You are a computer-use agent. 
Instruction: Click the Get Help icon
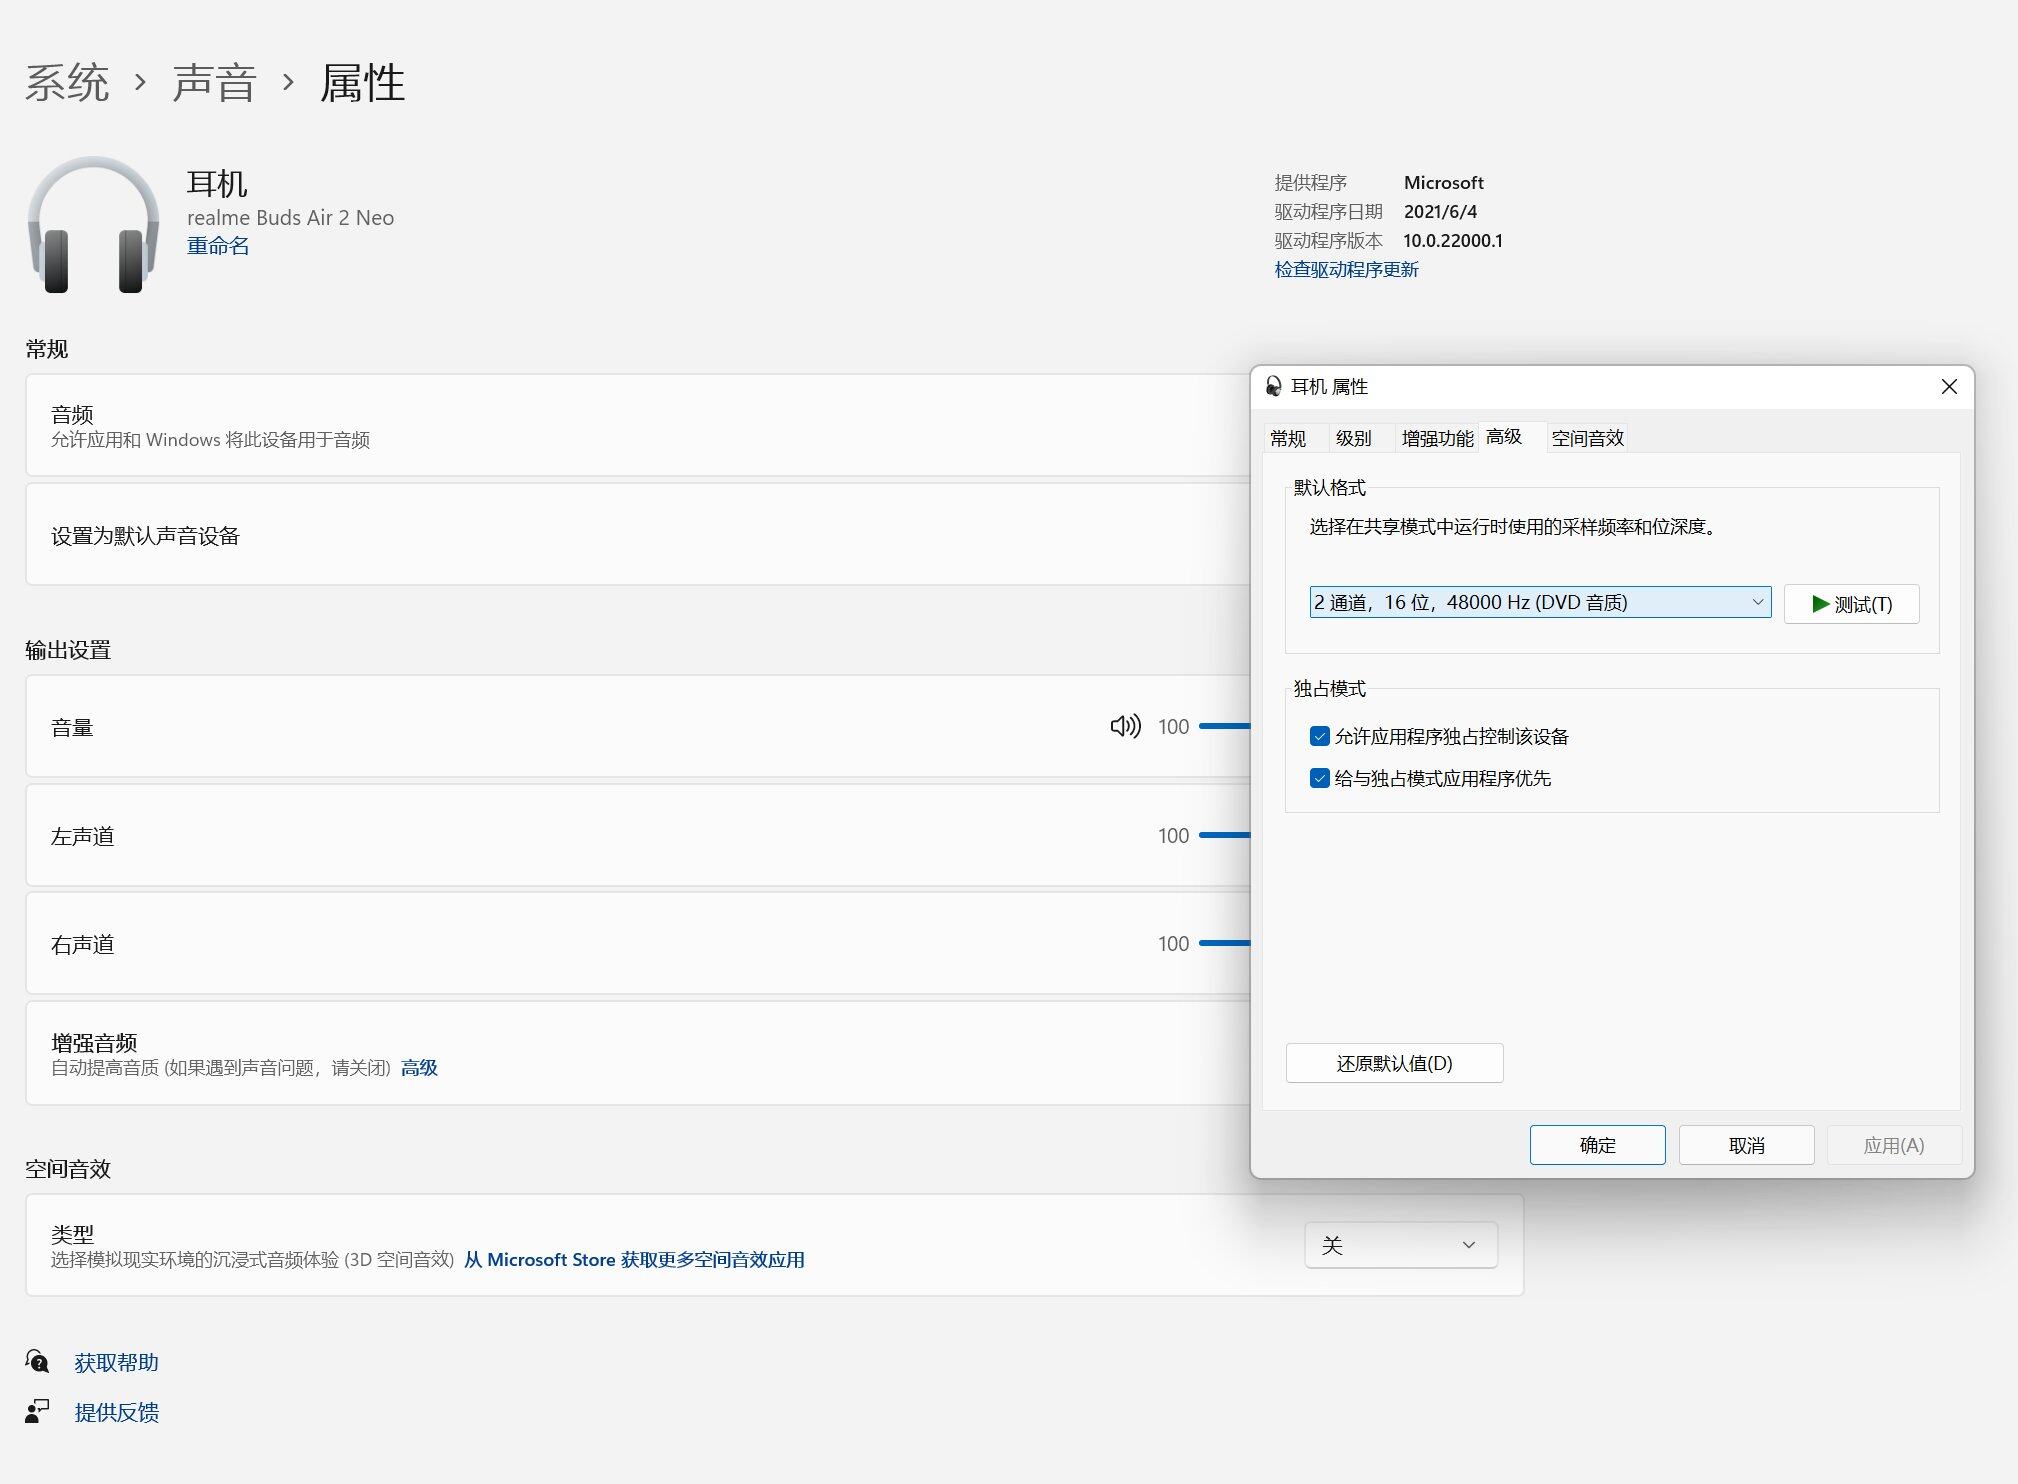[x=37, y=1362]
